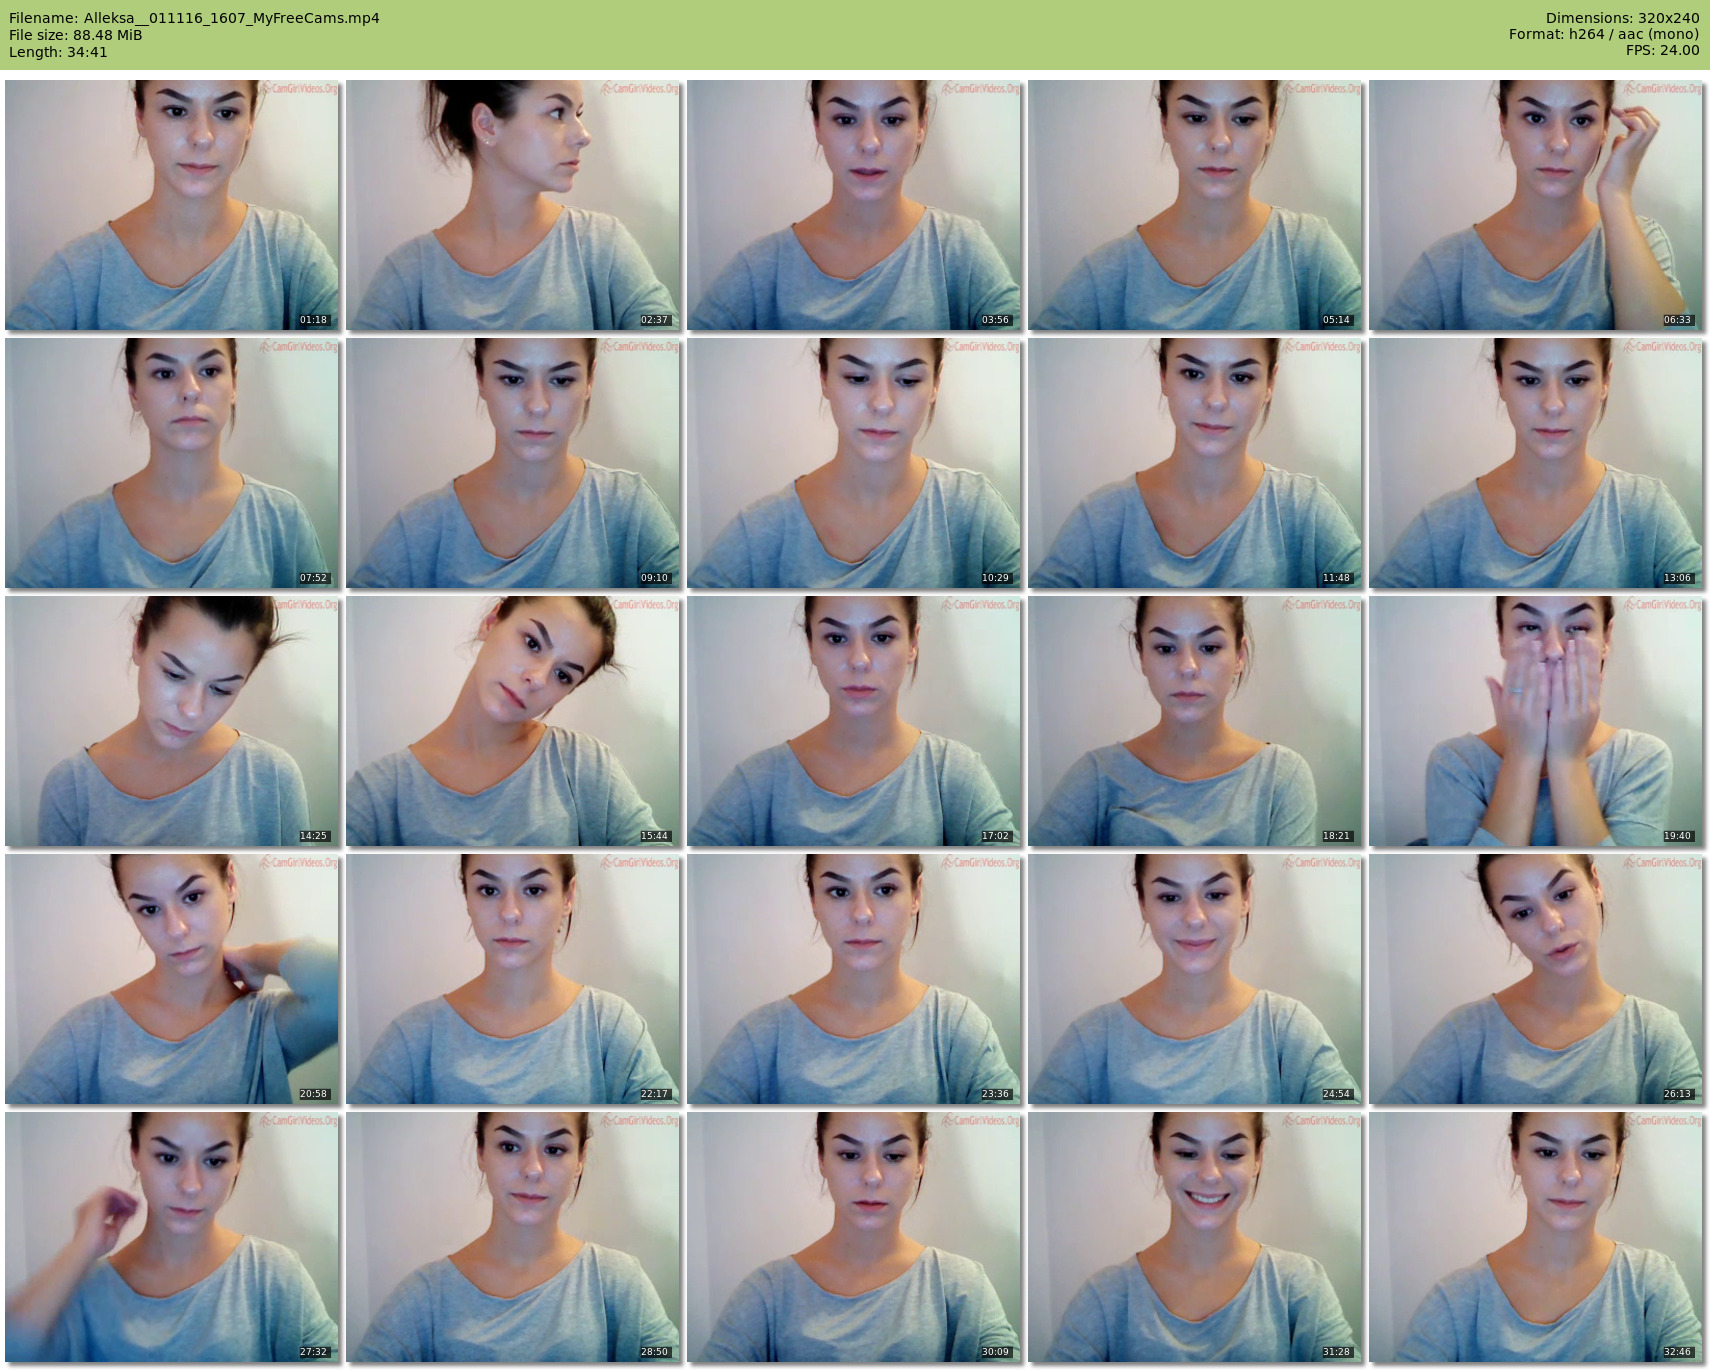Open the 19:40 thumbnail

tap(1536, 721)
